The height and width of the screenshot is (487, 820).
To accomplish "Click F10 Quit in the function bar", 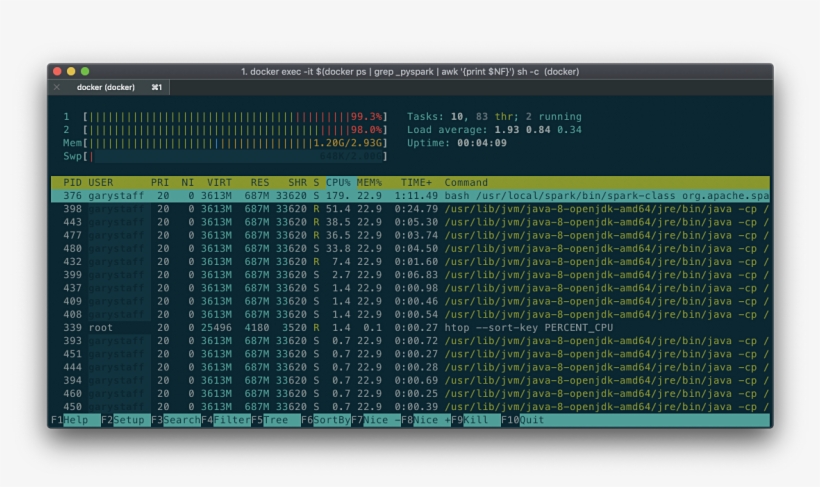I will [x=523, y=420].
